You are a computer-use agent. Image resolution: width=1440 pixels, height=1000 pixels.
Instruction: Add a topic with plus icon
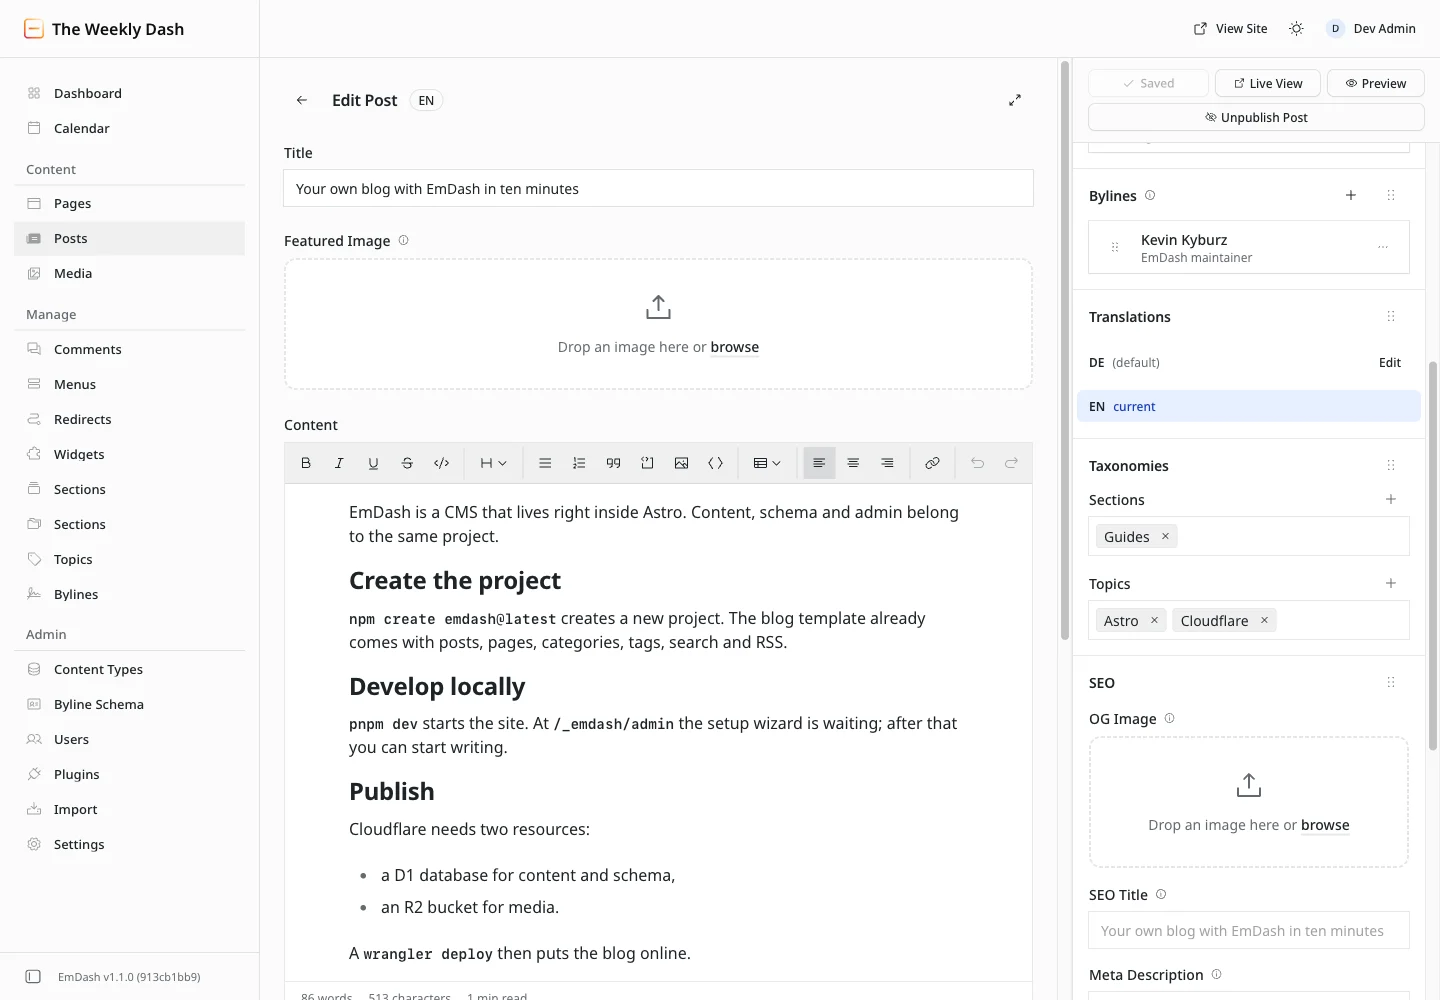click(1391, 583)
